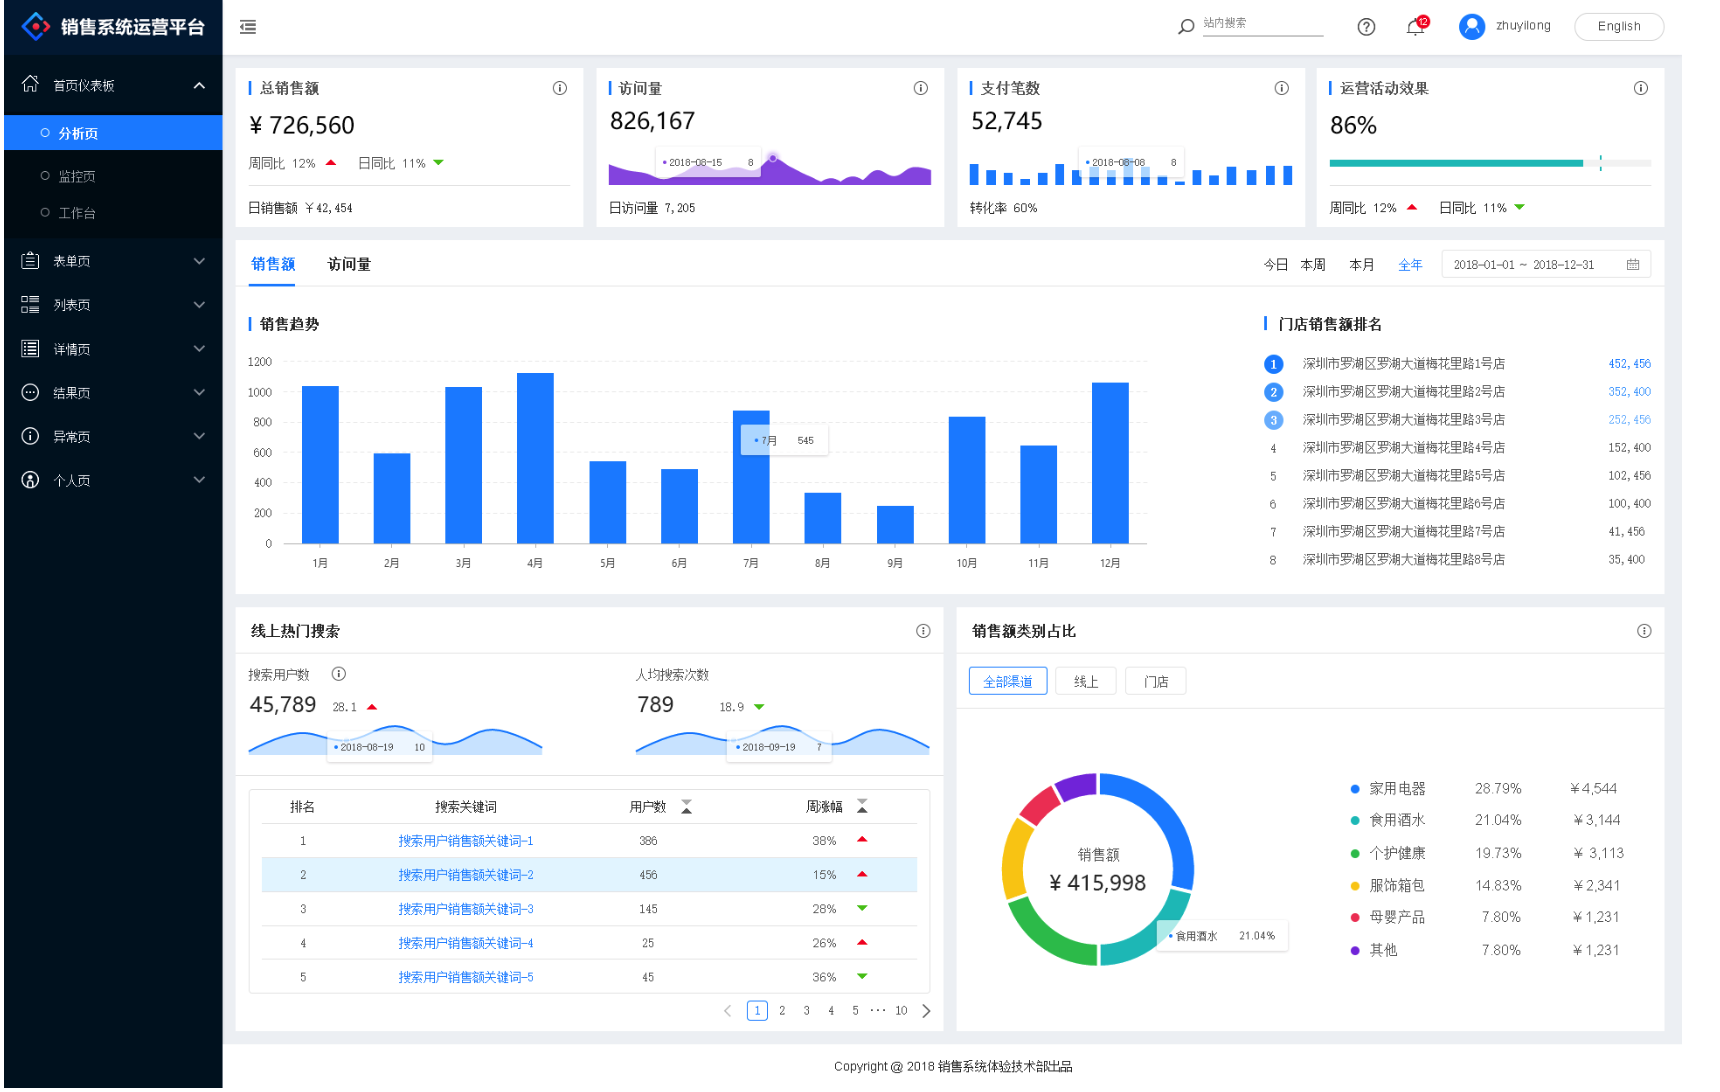Viewport: 1720px width, 1092px height.
Task: Go to next page arrow in pagination
Action: 926,1011
